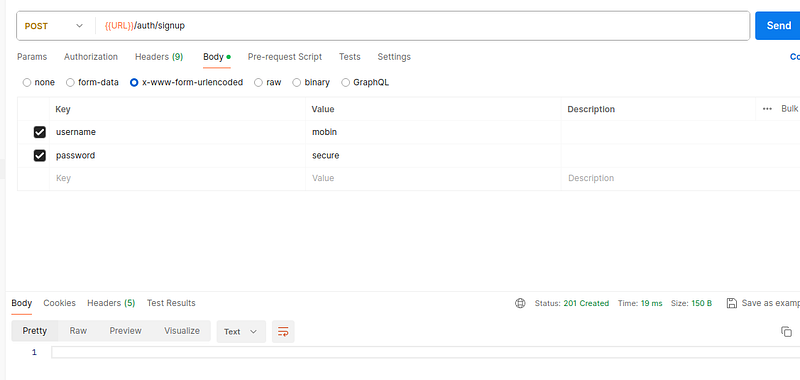The image size is (800, 380).
Task: Switch to the response Body tab
Action: pyautogui.click(x=21, y=303)
